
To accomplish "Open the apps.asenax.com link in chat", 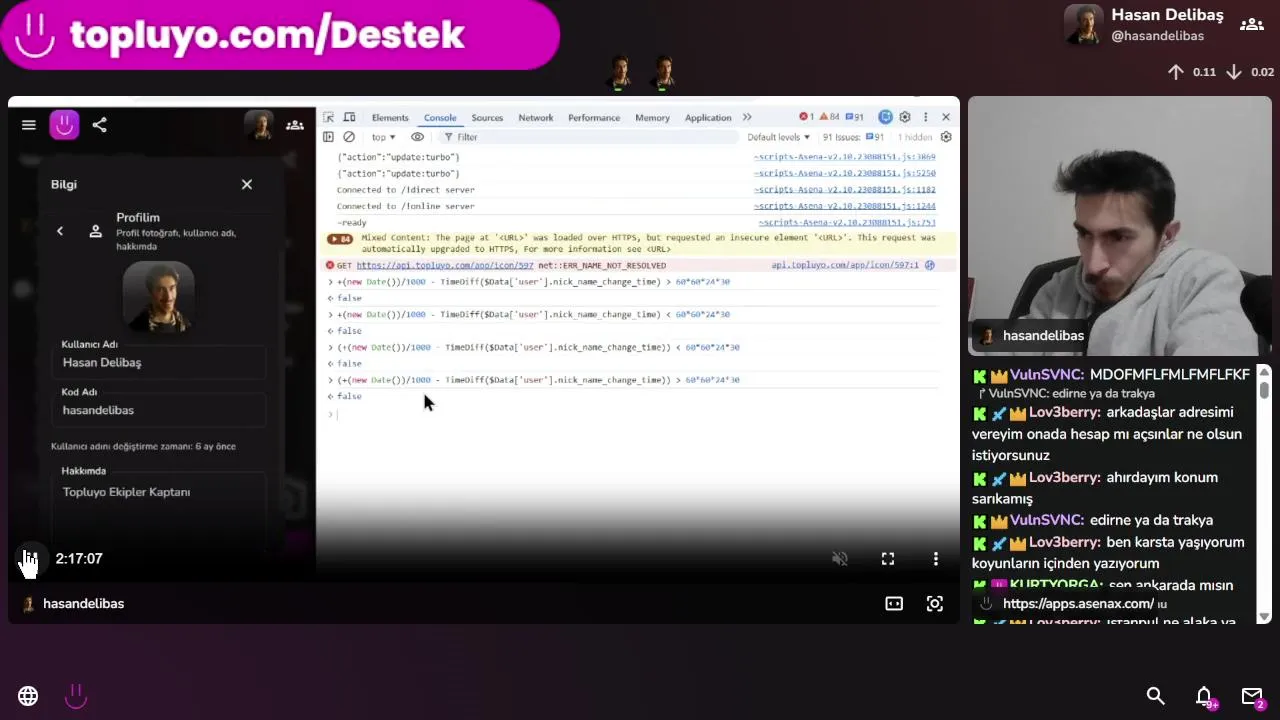I will [x=1078, y=604].
